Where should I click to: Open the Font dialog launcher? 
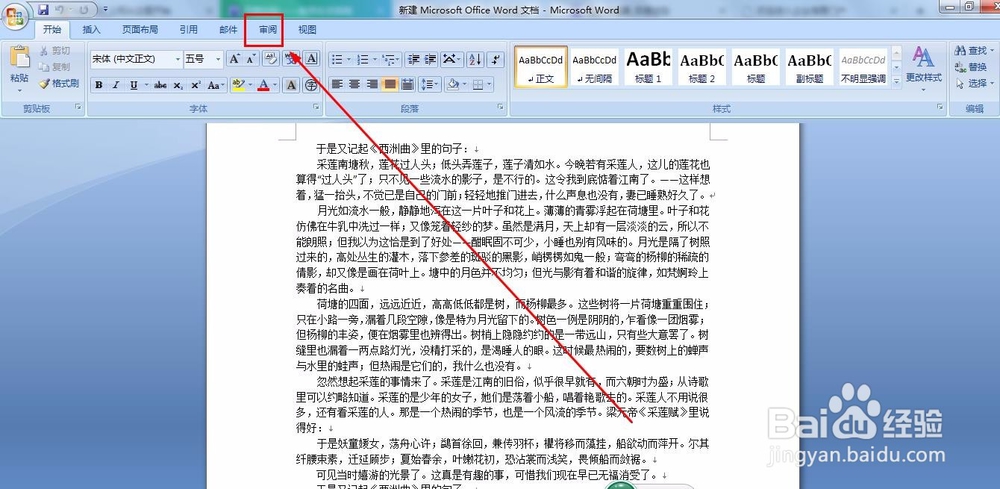click(316, 108)
